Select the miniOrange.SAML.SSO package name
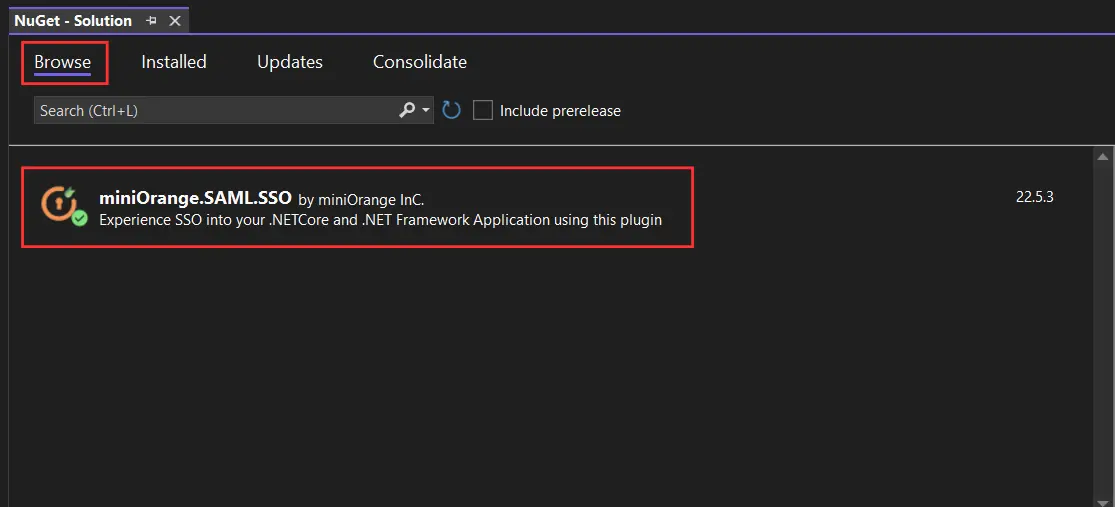 195,198
